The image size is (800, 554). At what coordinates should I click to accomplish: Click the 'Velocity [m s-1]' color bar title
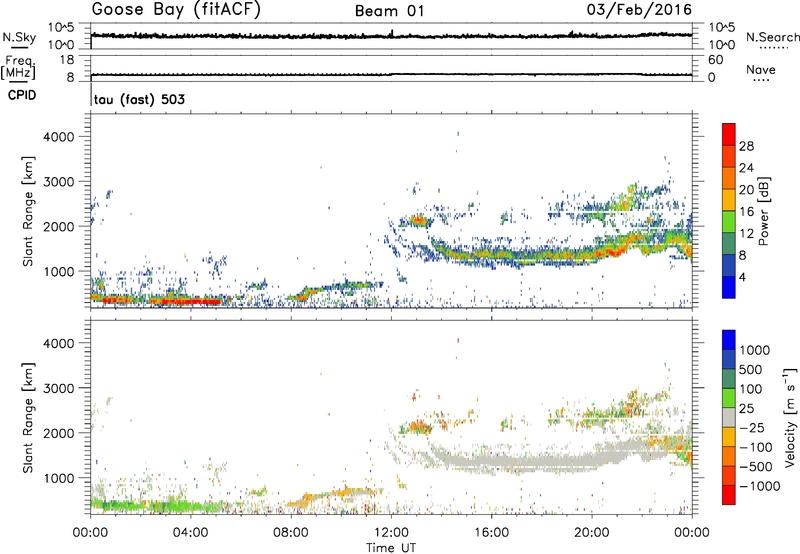pyautogui.click(x=790, y=417)
